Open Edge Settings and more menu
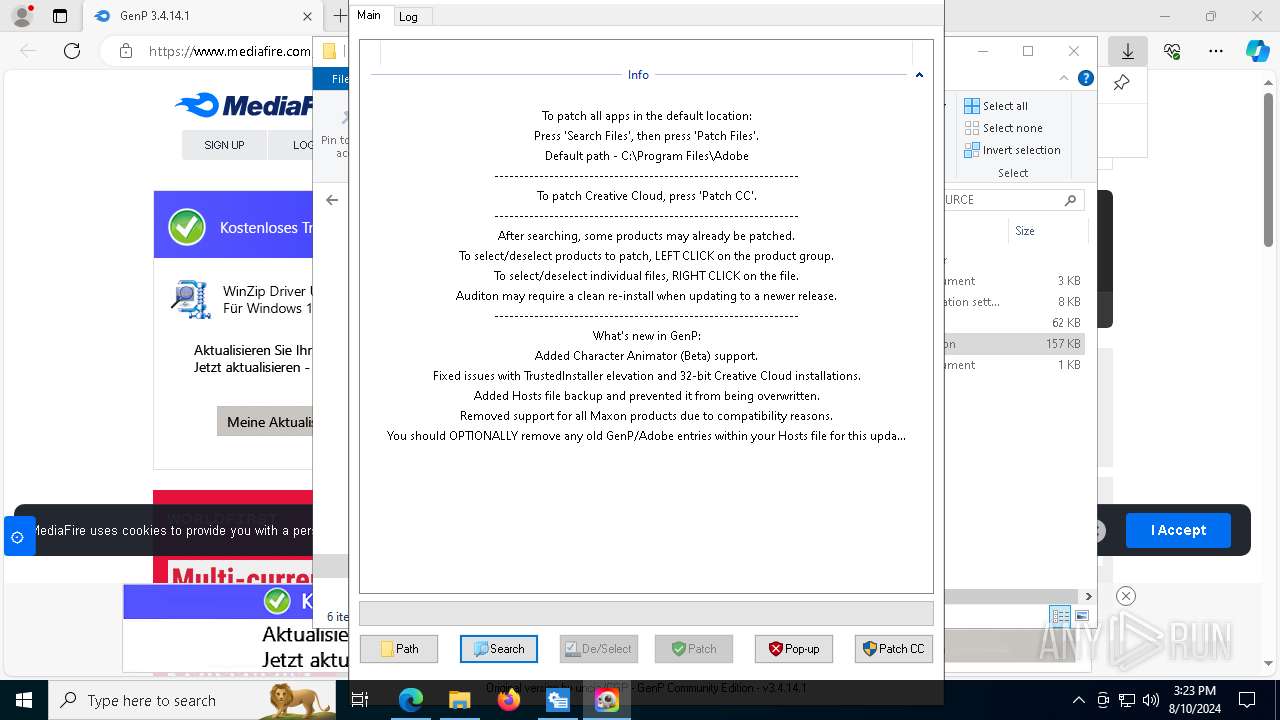The image size is (1280, 720). (1216, 51)
